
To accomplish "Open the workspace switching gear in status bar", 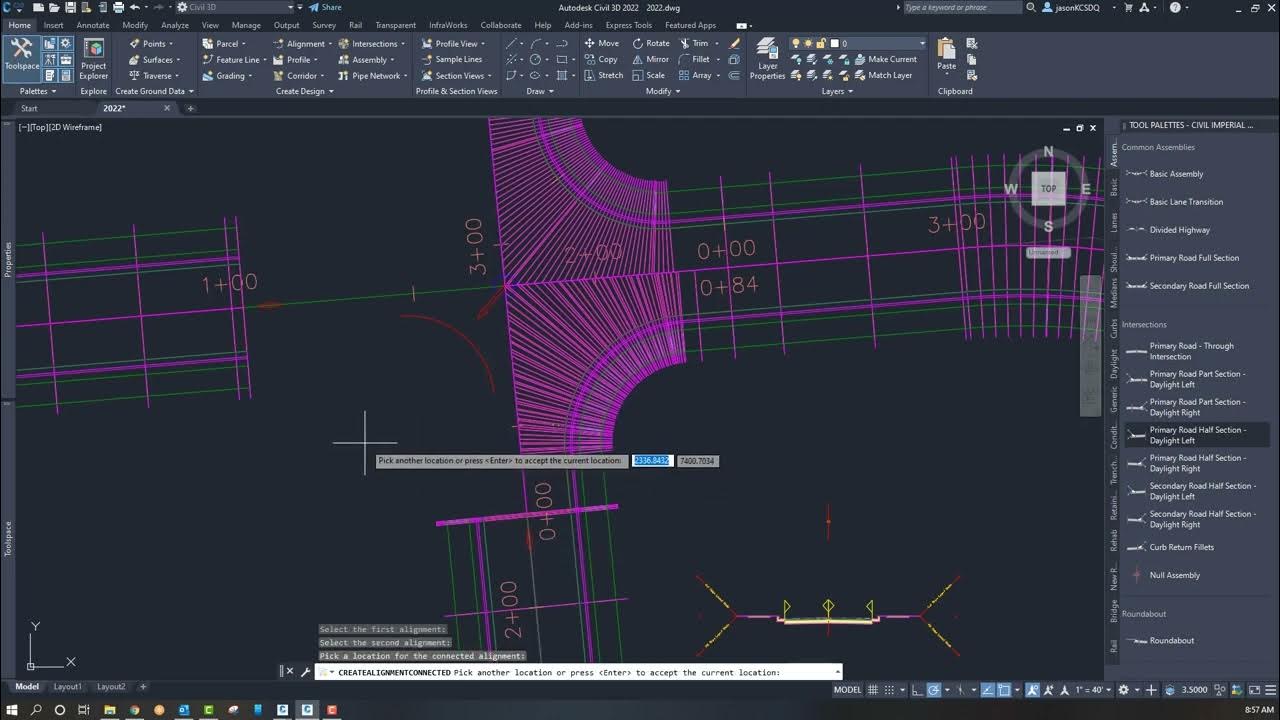I will pos(1123,689).
